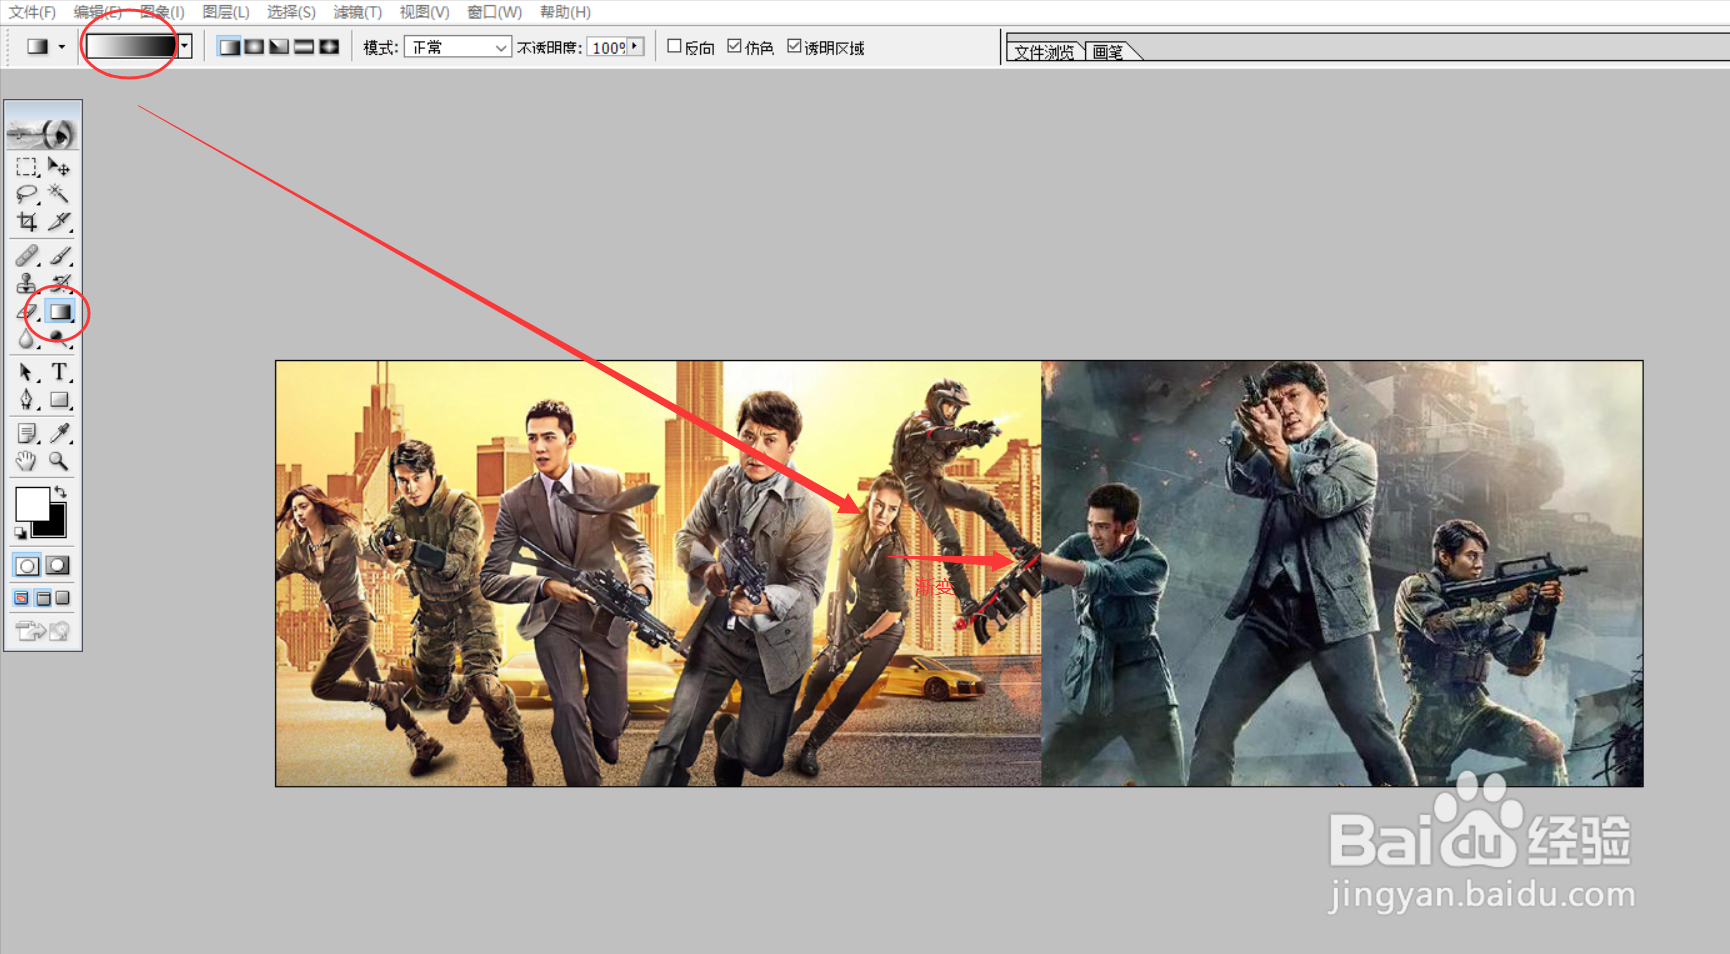The height and width of the screenshot is (954, 1730).
Task: Open gradient picker dropdown arrow
Action: [184, 46]
